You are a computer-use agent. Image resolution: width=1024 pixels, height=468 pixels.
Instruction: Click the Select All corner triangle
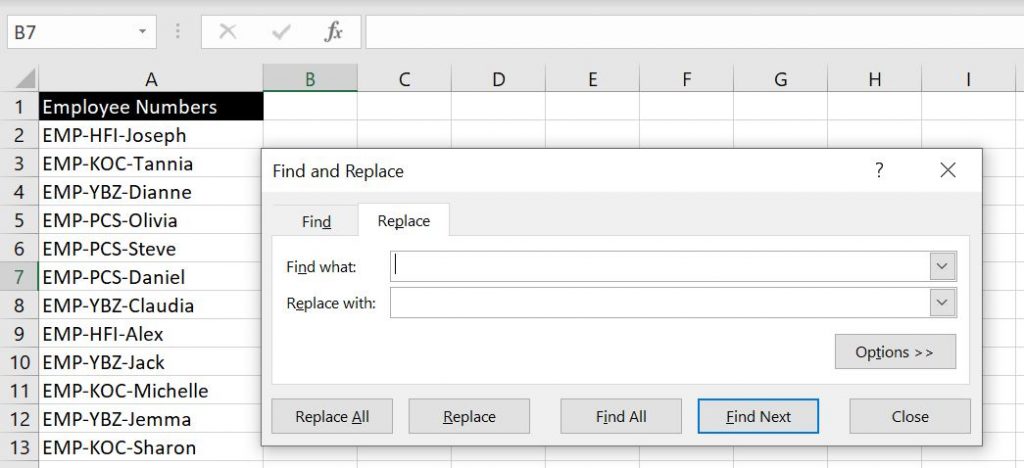24,79
